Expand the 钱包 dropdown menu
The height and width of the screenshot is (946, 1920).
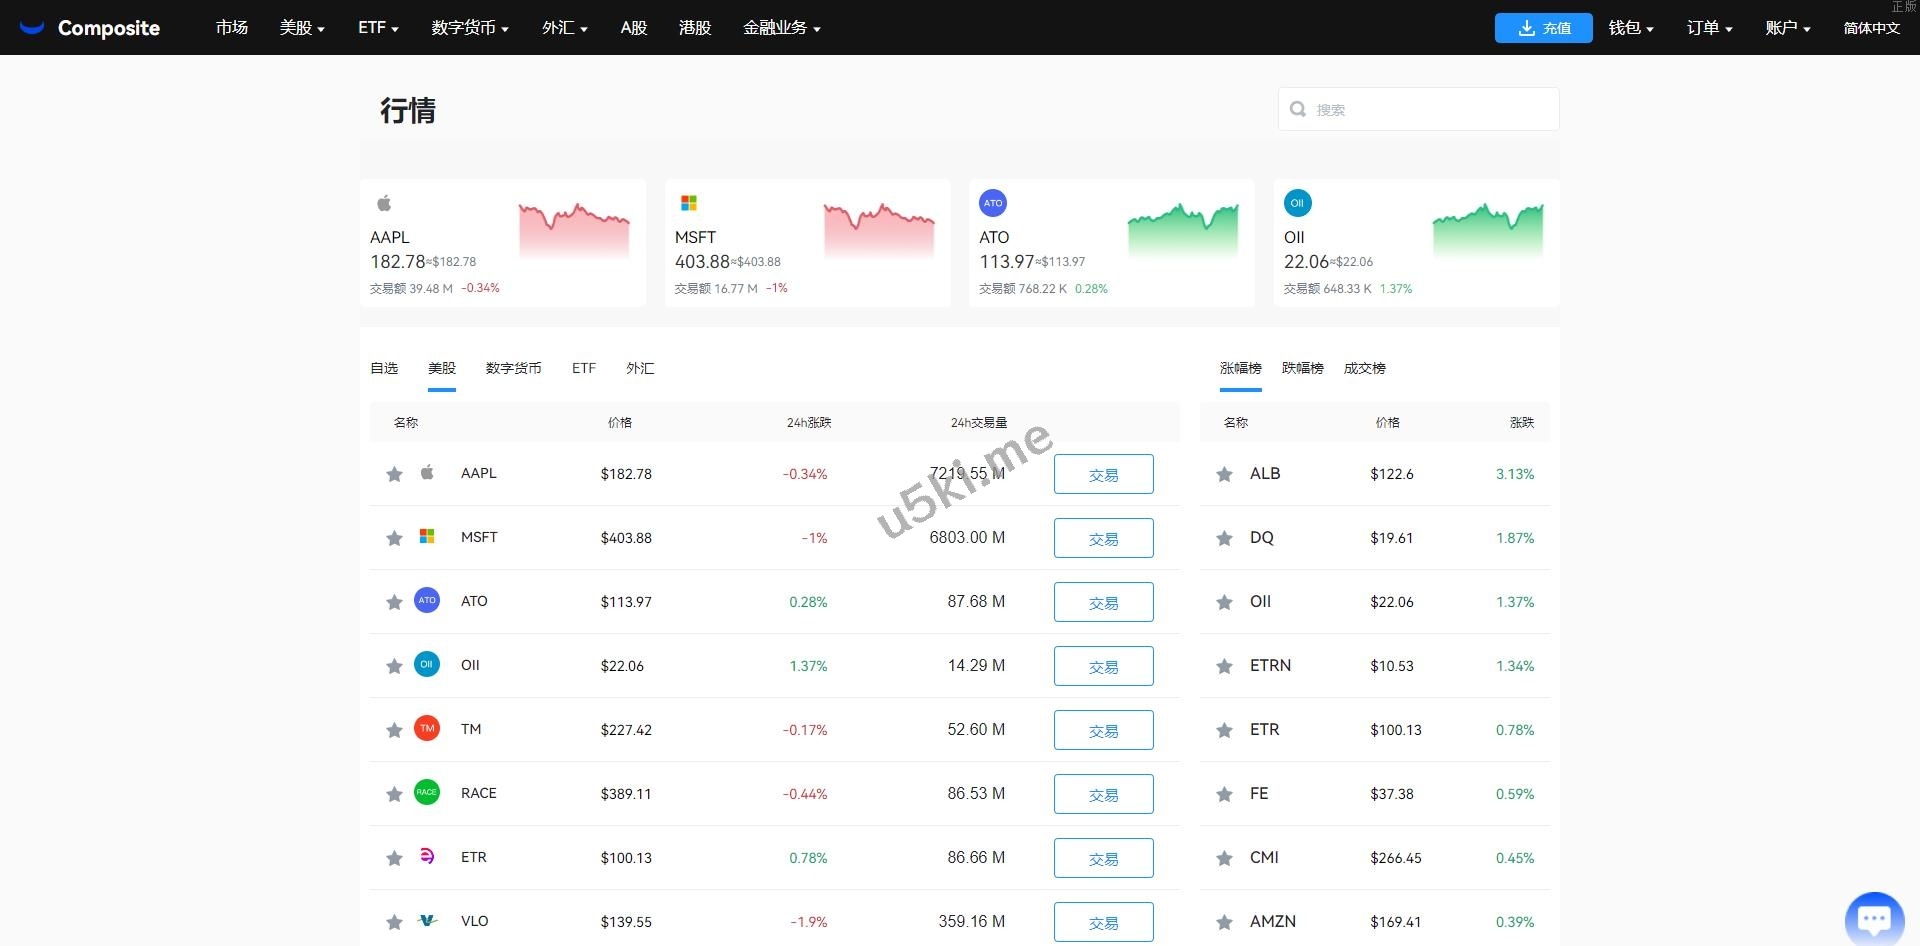click(x=1630, y=27)
